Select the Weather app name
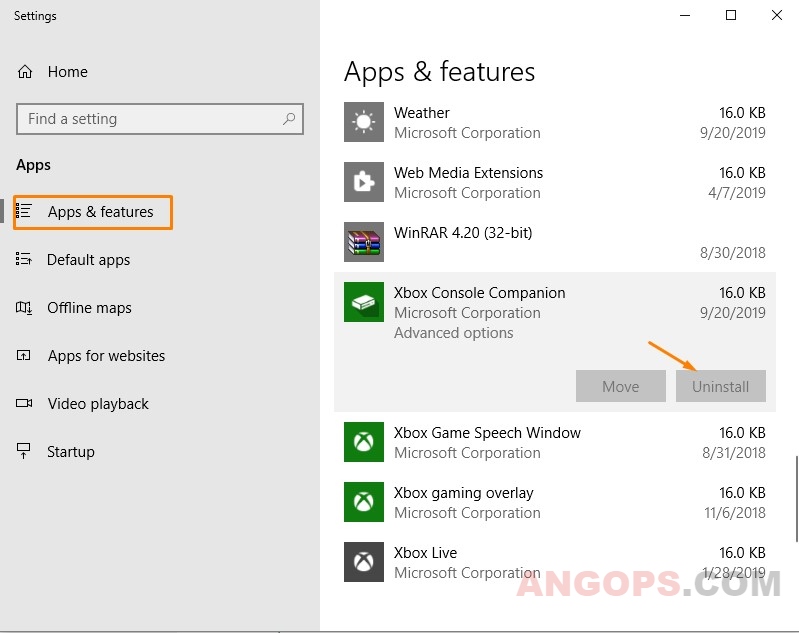This screenshot has width=799, height=633. (x=422, y=113)
